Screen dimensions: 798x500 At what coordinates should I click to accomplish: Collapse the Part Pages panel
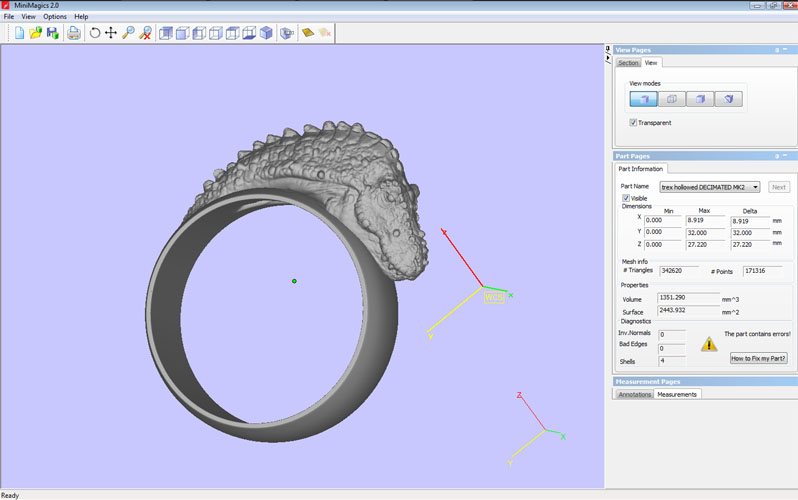click(x=785, y=156)
